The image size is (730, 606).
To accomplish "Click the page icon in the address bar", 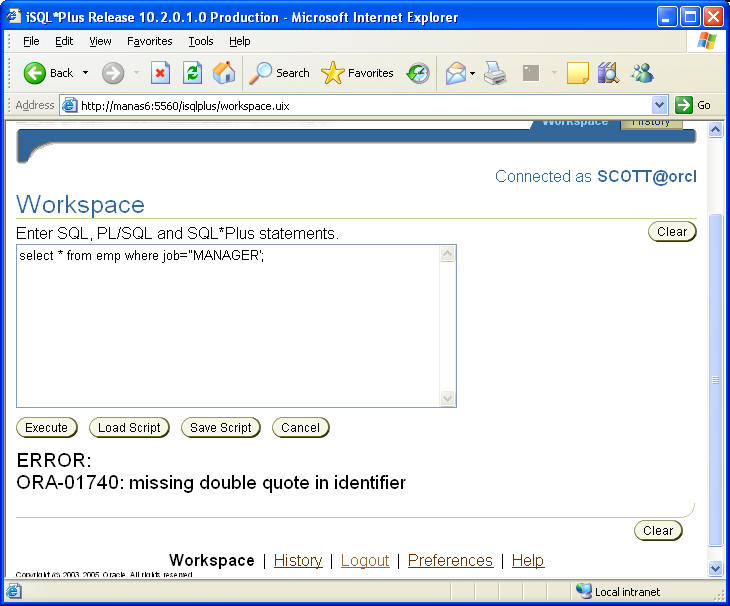I will coord(69,105).
